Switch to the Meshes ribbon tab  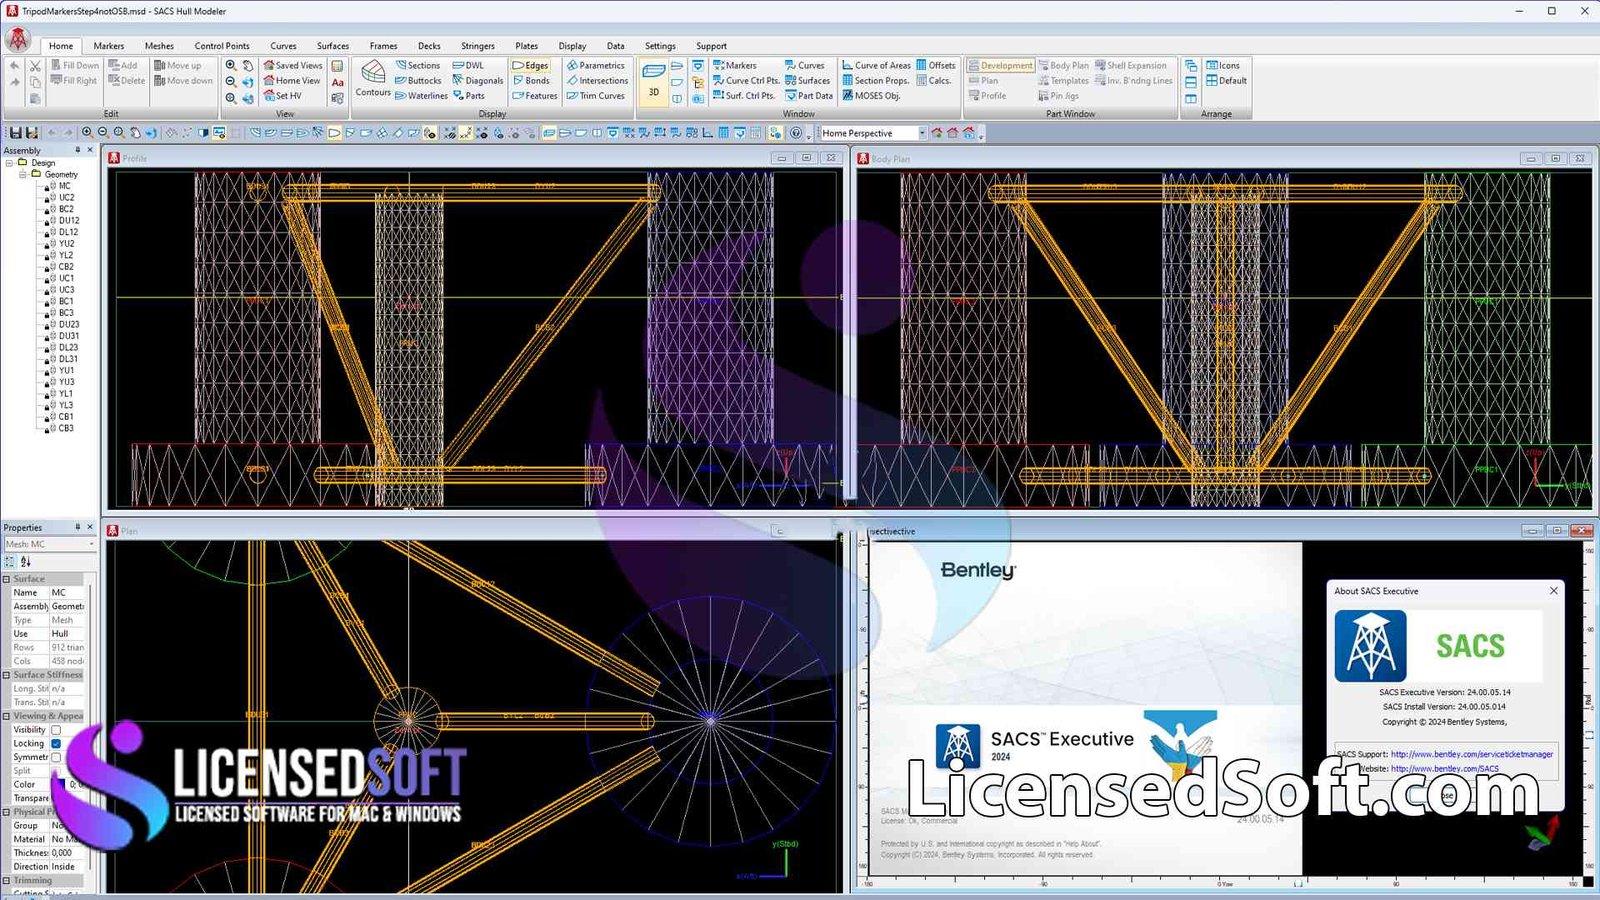pyautogui.click(x=159, y=46)
